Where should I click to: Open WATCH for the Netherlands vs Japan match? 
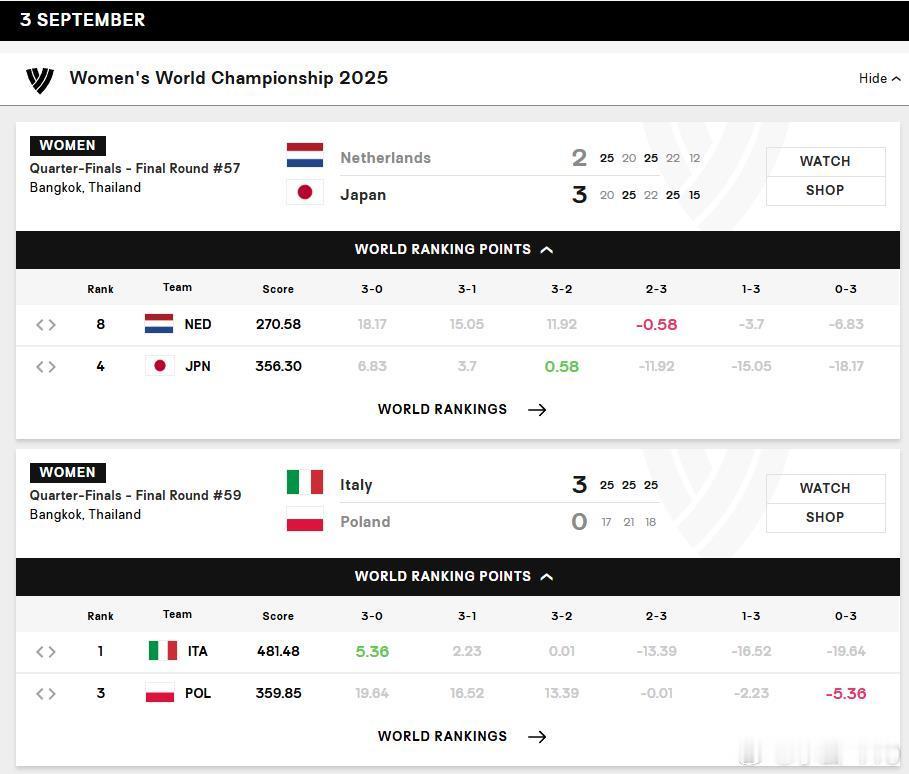click(x=826, y=161)
